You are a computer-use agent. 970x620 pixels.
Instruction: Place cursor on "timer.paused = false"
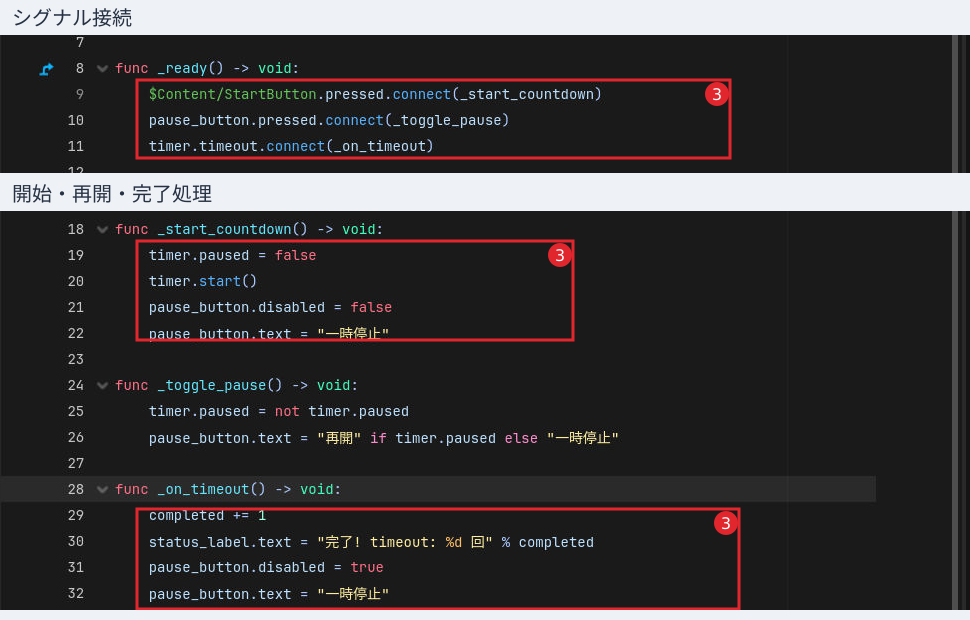(x=233, y=255)
